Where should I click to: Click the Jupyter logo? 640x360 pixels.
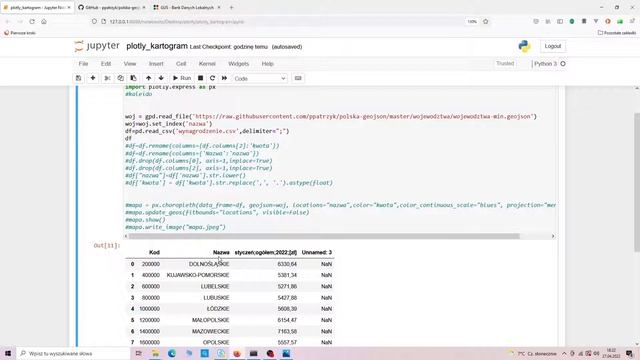coord(97,46)
